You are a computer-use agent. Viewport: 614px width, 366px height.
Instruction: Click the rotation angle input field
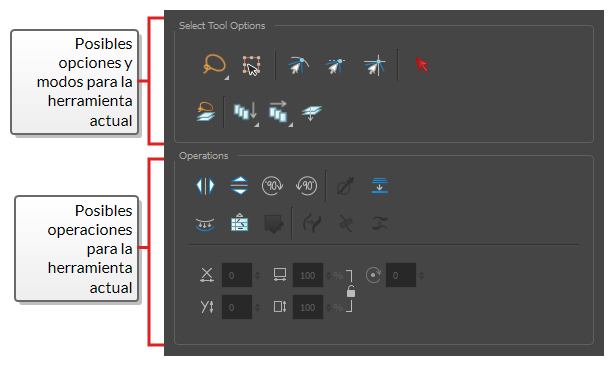[x=401, y=275]
